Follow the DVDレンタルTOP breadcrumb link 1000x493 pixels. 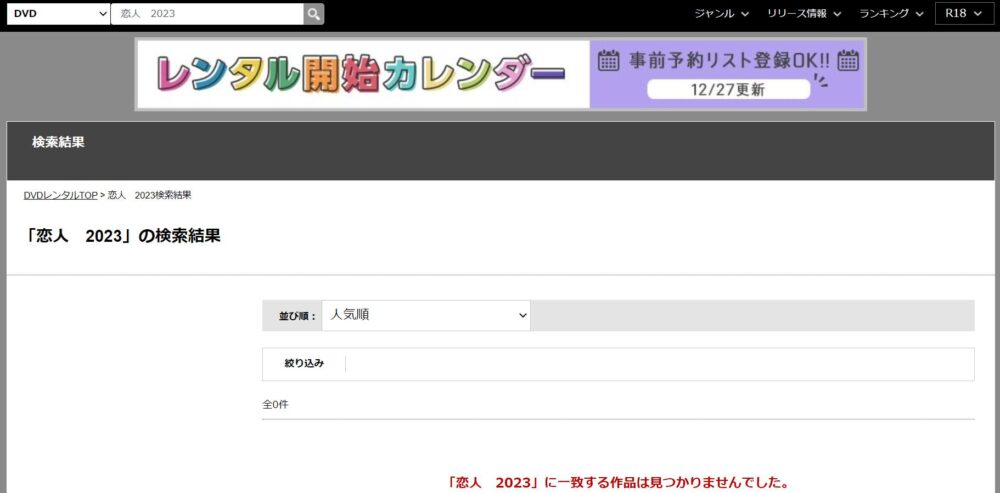(x=61, y=196)
